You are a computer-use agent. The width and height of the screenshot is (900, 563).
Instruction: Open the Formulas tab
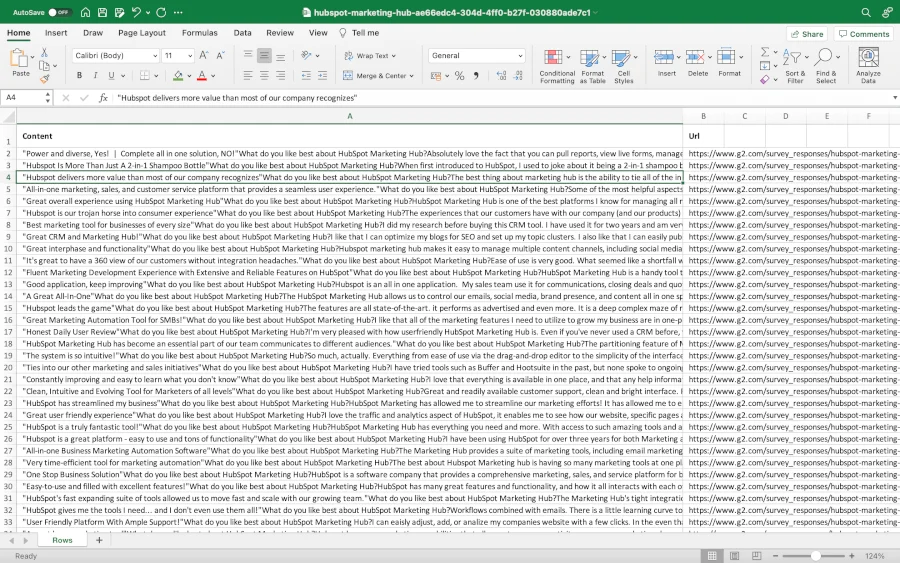click(200, 33)
